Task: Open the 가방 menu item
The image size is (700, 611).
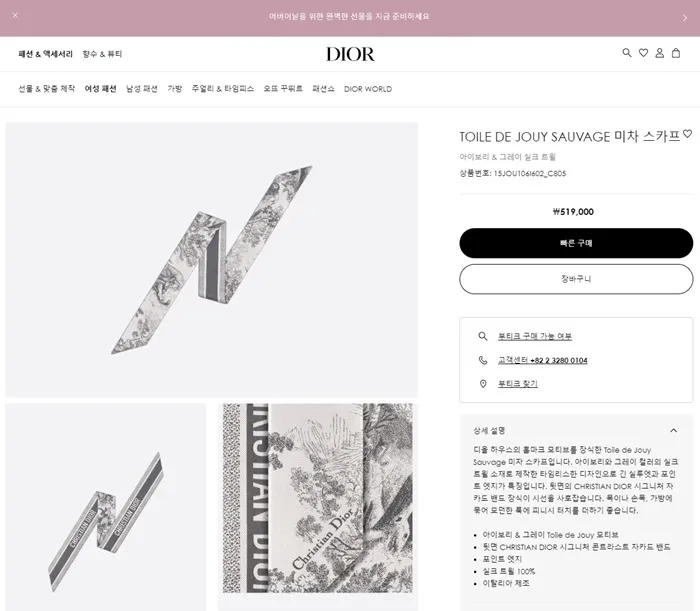Action: tap(175, 89)
